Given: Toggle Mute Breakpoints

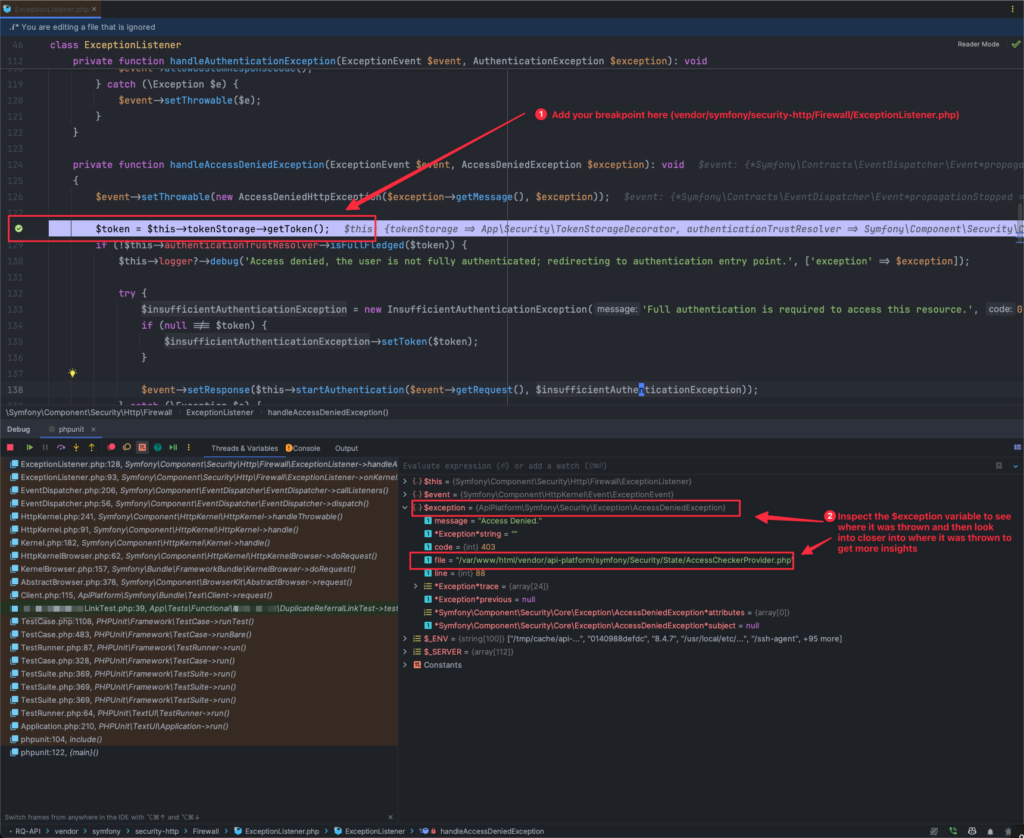Looking at the screenshot, I should point(127,447).
